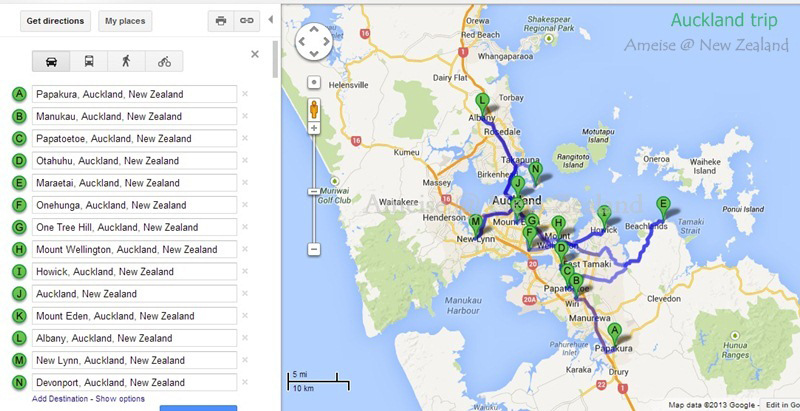Viewport: 800px width, 411px height.
Task: Click the Howick destination field
Action: [134, 272]
